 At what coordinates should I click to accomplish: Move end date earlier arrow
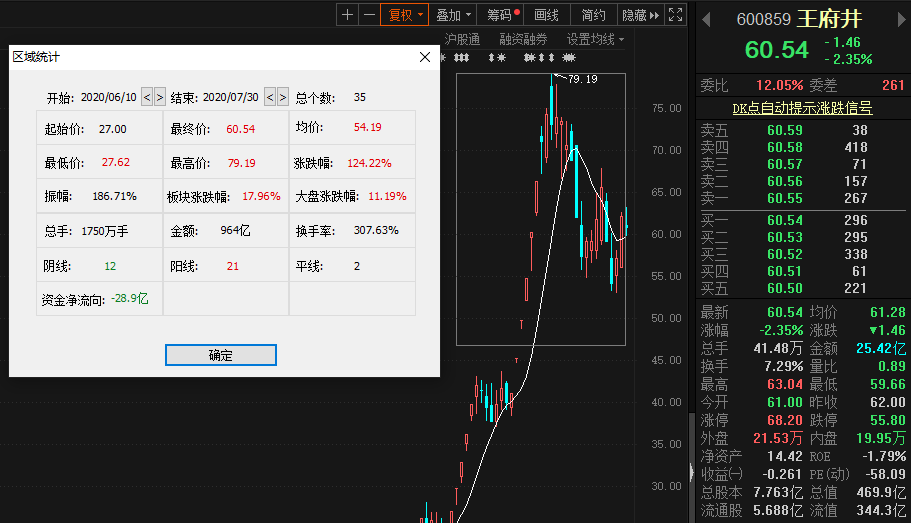point(270,97)
